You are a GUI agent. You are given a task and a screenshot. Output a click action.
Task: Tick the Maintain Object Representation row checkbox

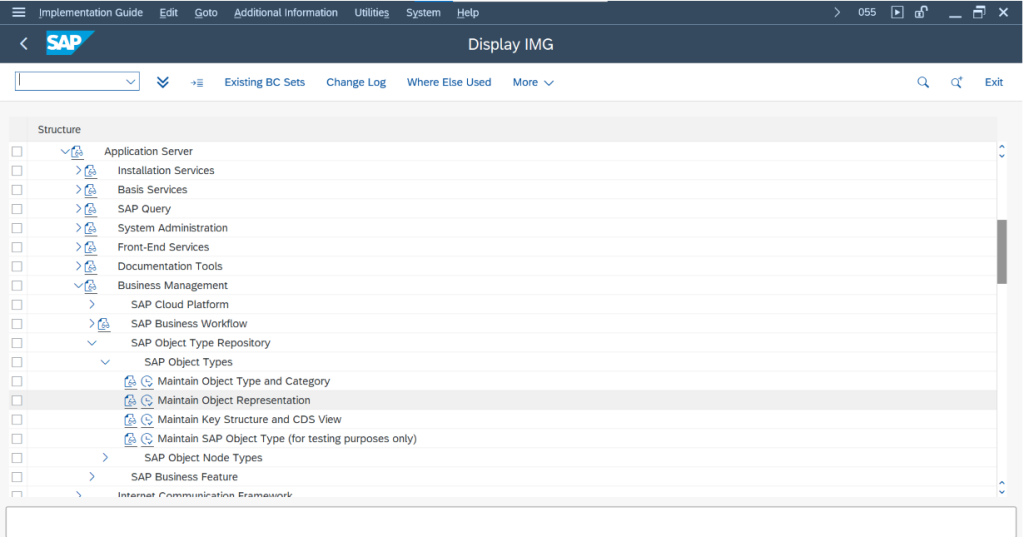(17, 400)
